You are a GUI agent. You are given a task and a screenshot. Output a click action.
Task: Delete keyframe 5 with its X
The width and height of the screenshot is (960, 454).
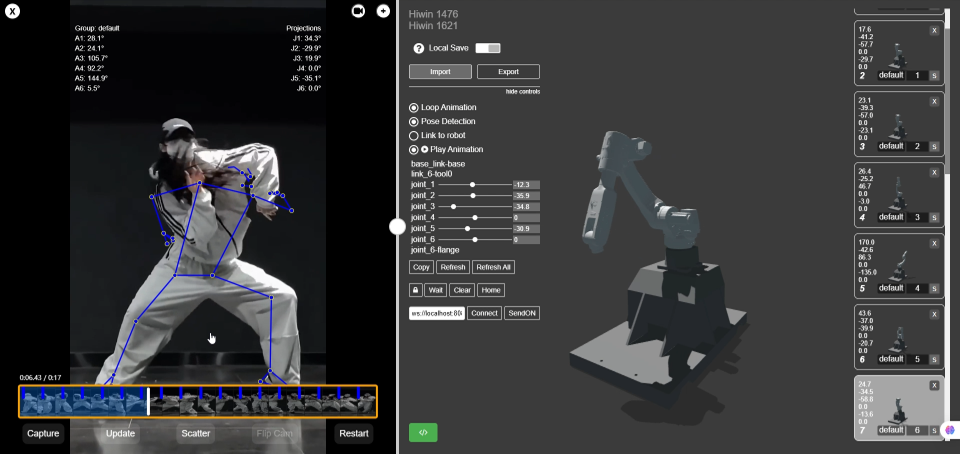(934, 244)
